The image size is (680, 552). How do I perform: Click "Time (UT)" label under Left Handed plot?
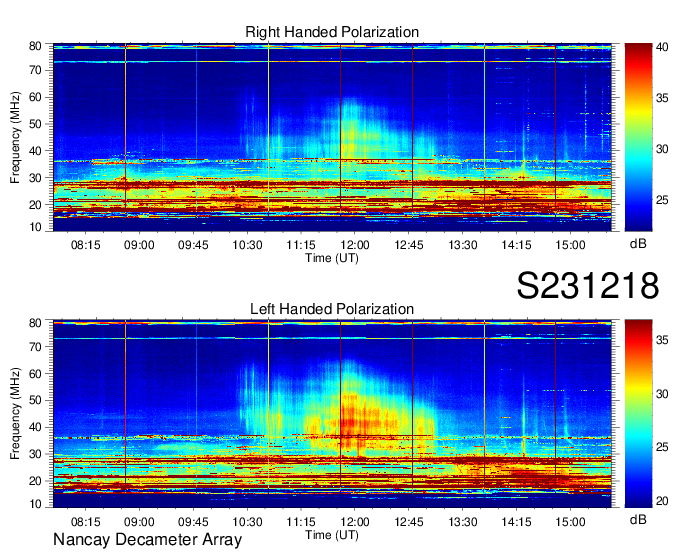point(332,535)
